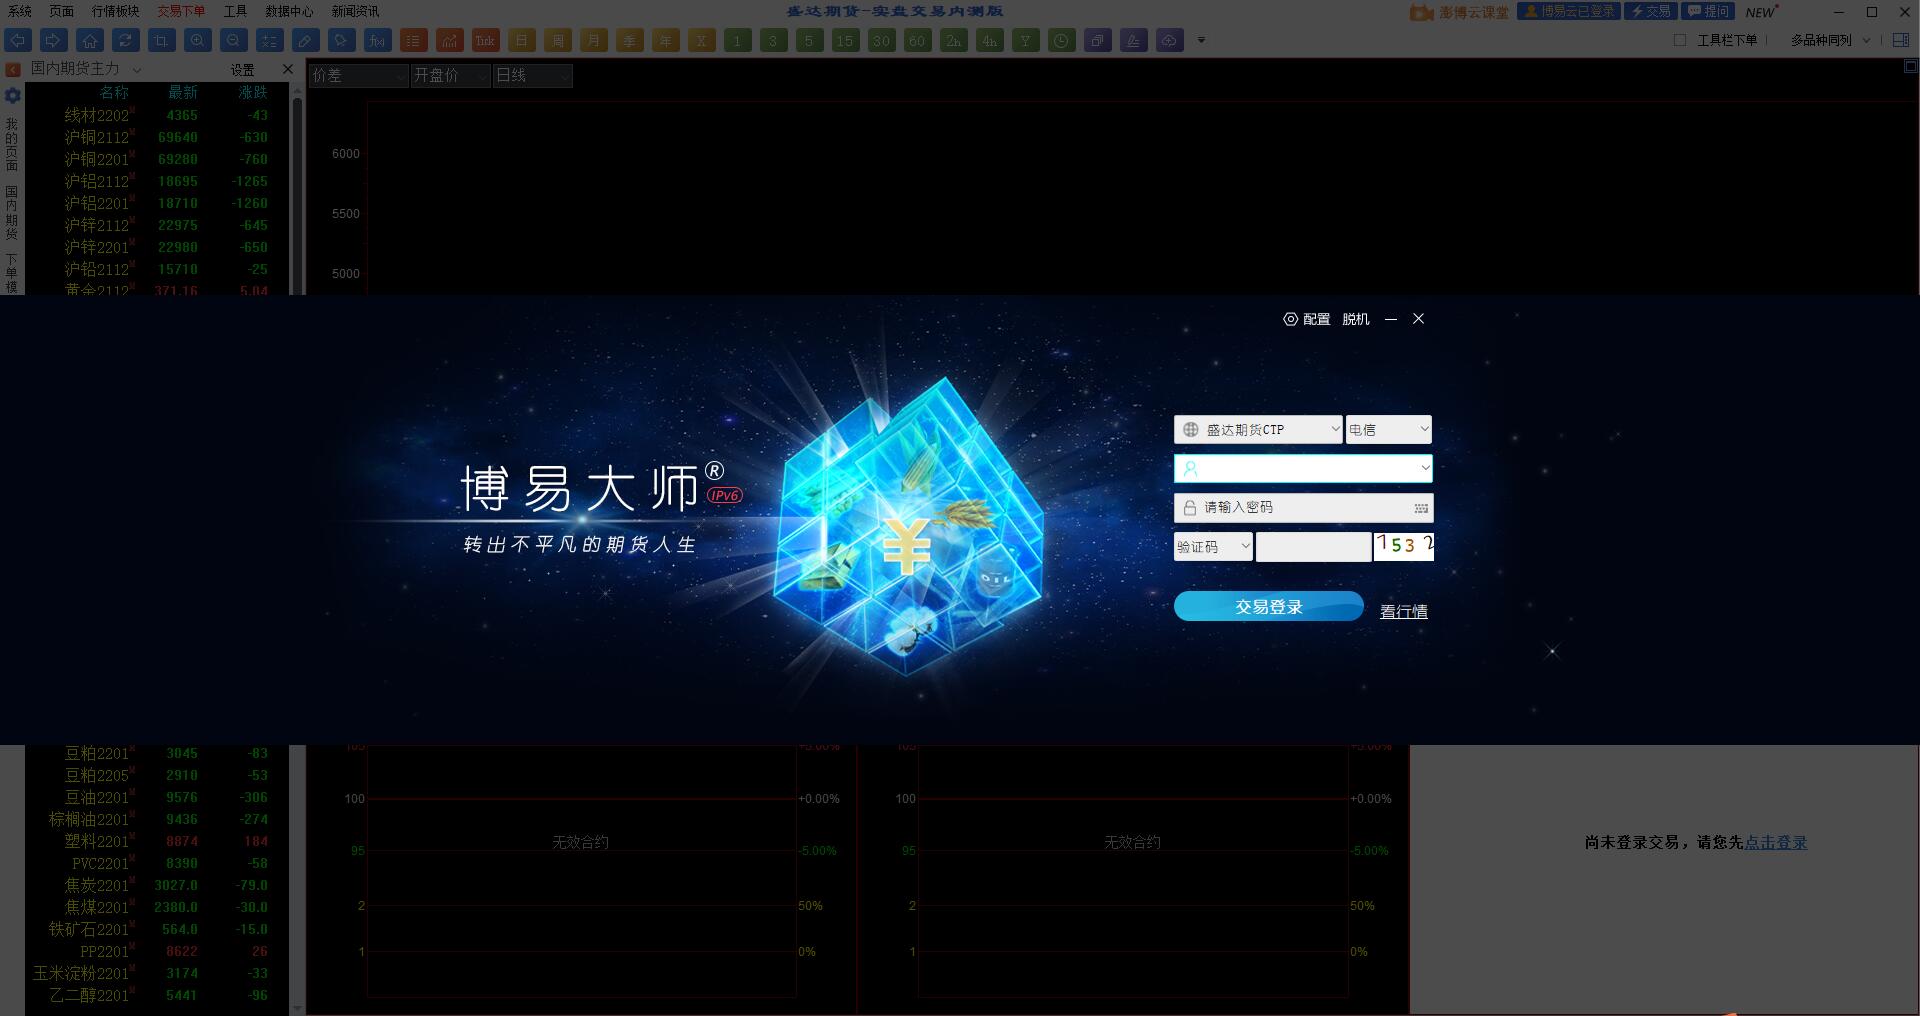Open 配置 in the login dialog
Image resolution: width=1920 pixels, height=1016 pixels.
(x=1307, y=319)
